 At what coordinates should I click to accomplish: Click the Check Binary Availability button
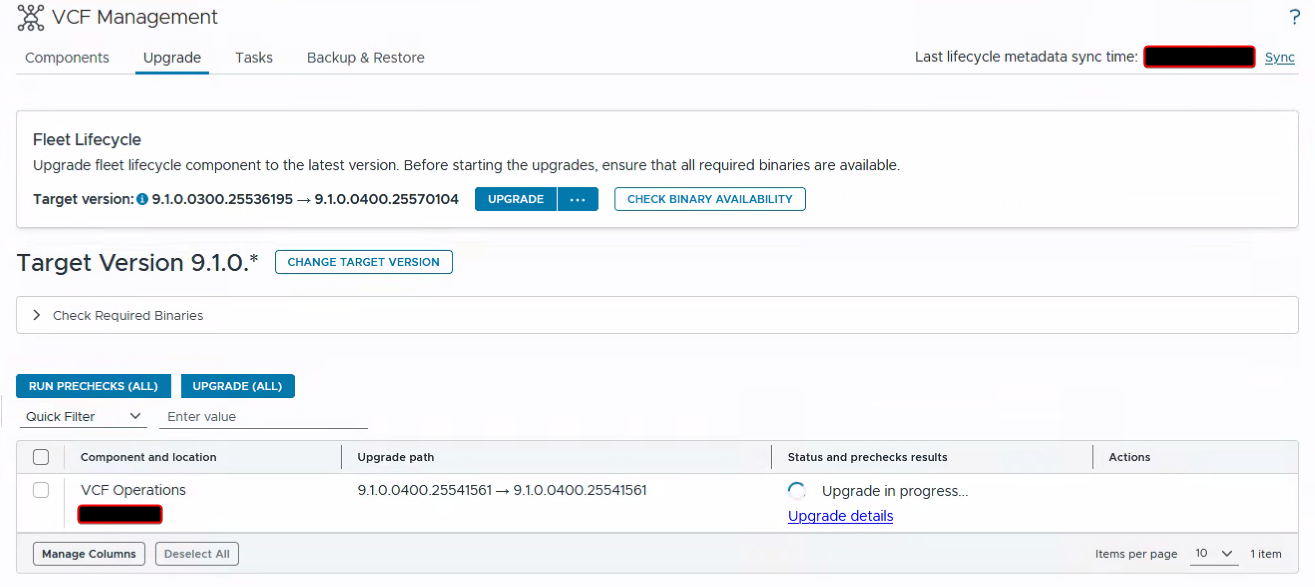click(710, 199)
